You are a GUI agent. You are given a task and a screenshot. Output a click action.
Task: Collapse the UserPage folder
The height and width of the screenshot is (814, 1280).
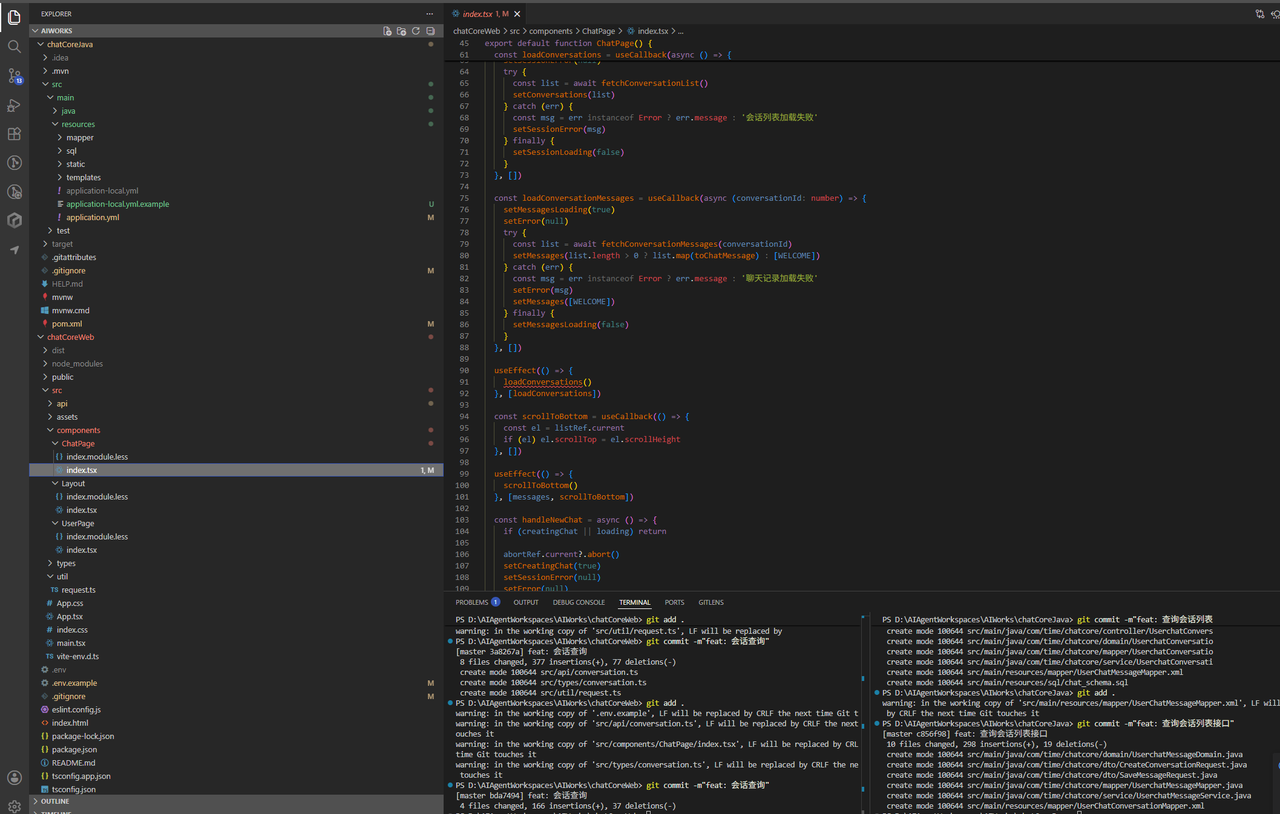[x=78, y=523]
